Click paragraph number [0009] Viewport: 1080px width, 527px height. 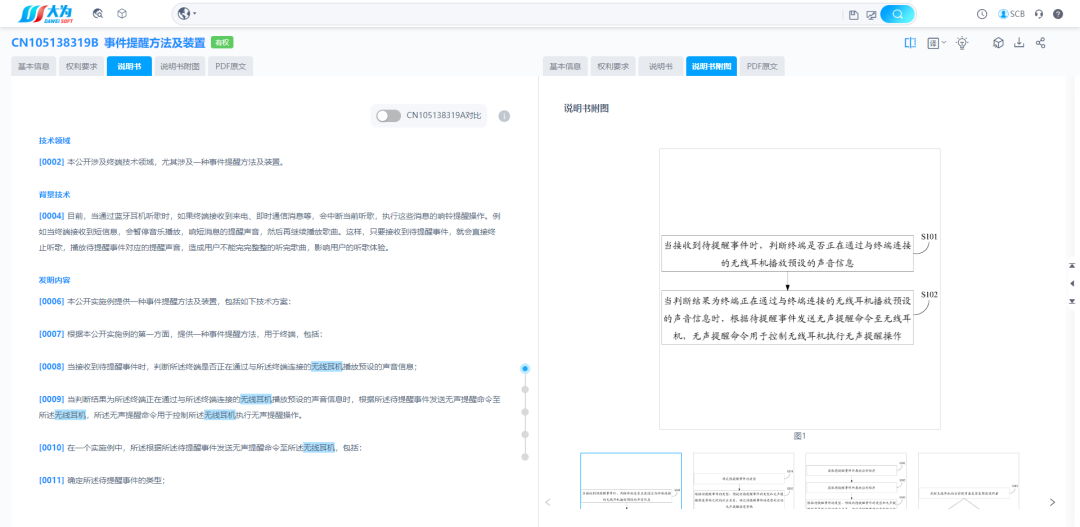click(52, 399)
